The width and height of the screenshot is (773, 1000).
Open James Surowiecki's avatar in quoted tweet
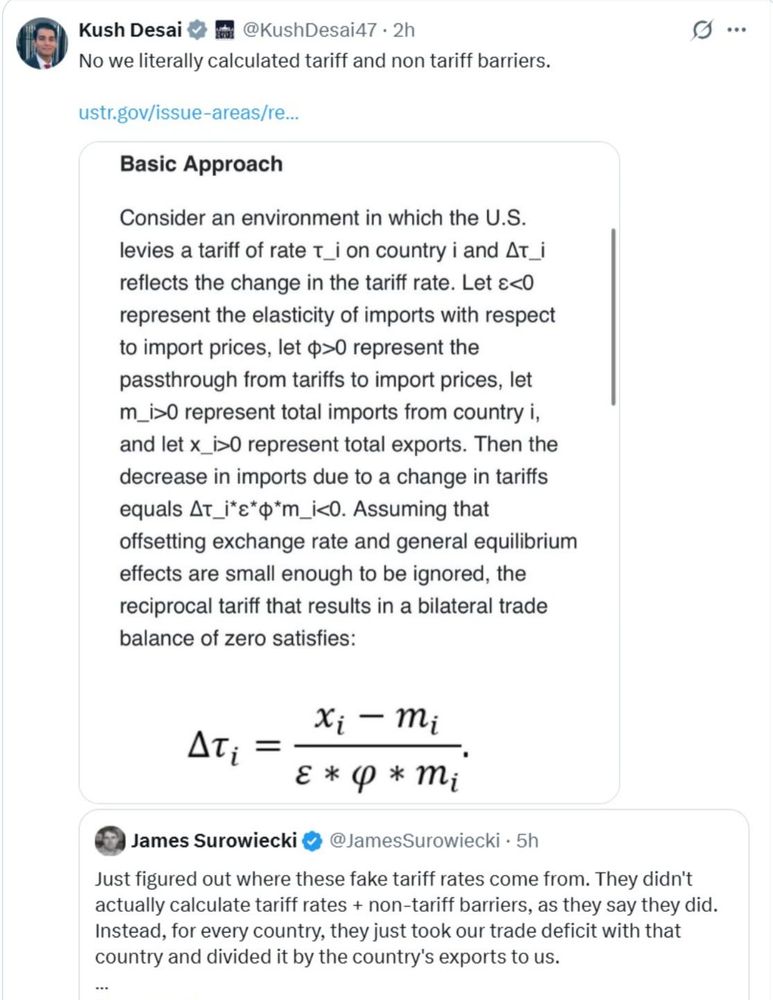(x=110, y=840)
